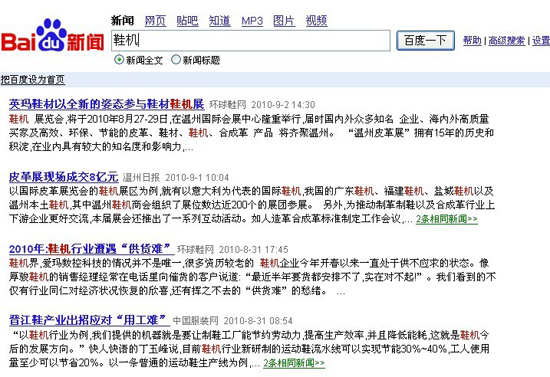Switch to the 贴吧 tab

coord(187,21)
